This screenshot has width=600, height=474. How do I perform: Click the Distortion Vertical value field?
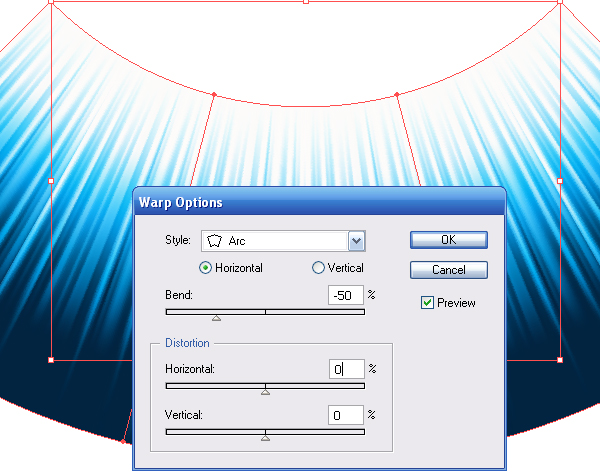(x=346, y=415)
